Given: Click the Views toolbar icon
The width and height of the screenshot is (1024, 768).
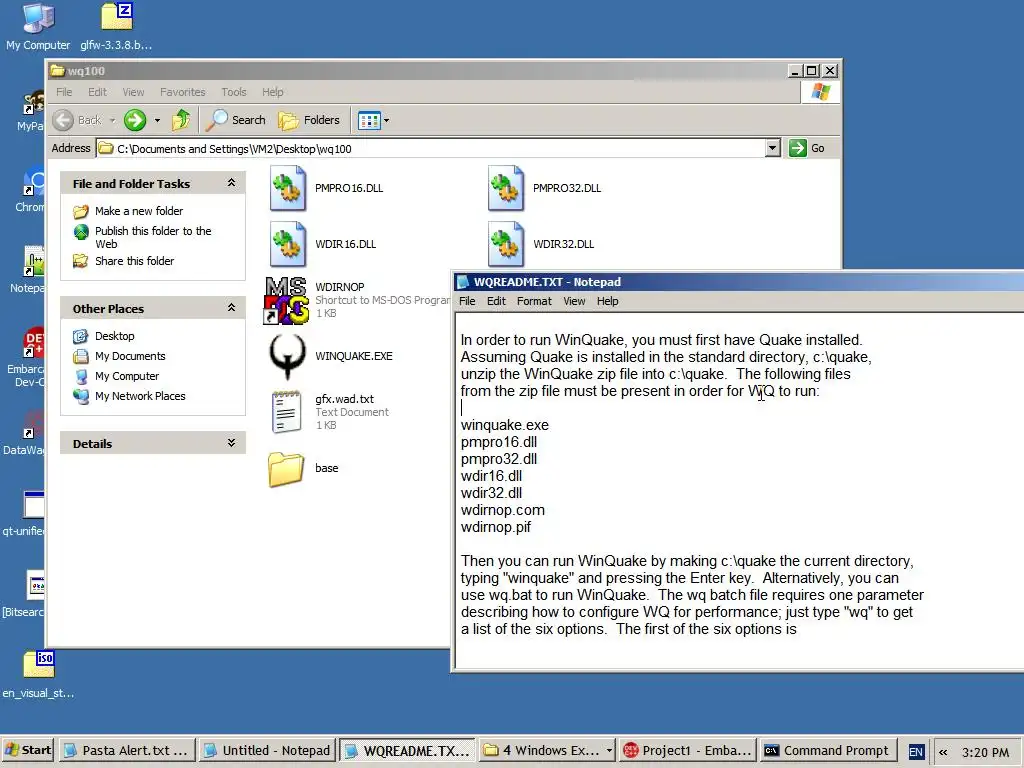Looking at the screenshot, I should (369, 120).
